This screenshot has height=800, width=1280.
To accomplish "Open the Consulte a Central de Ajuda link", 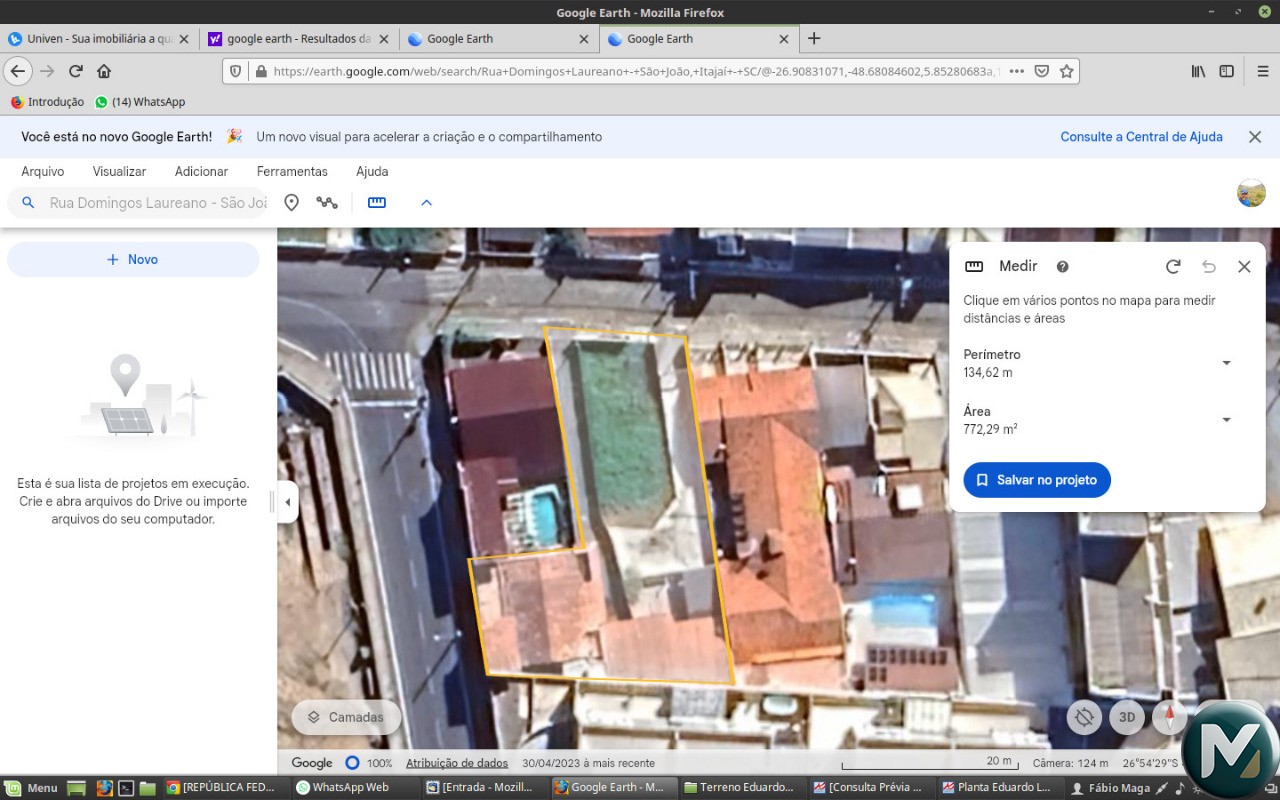I will [x=1141, y=137].
